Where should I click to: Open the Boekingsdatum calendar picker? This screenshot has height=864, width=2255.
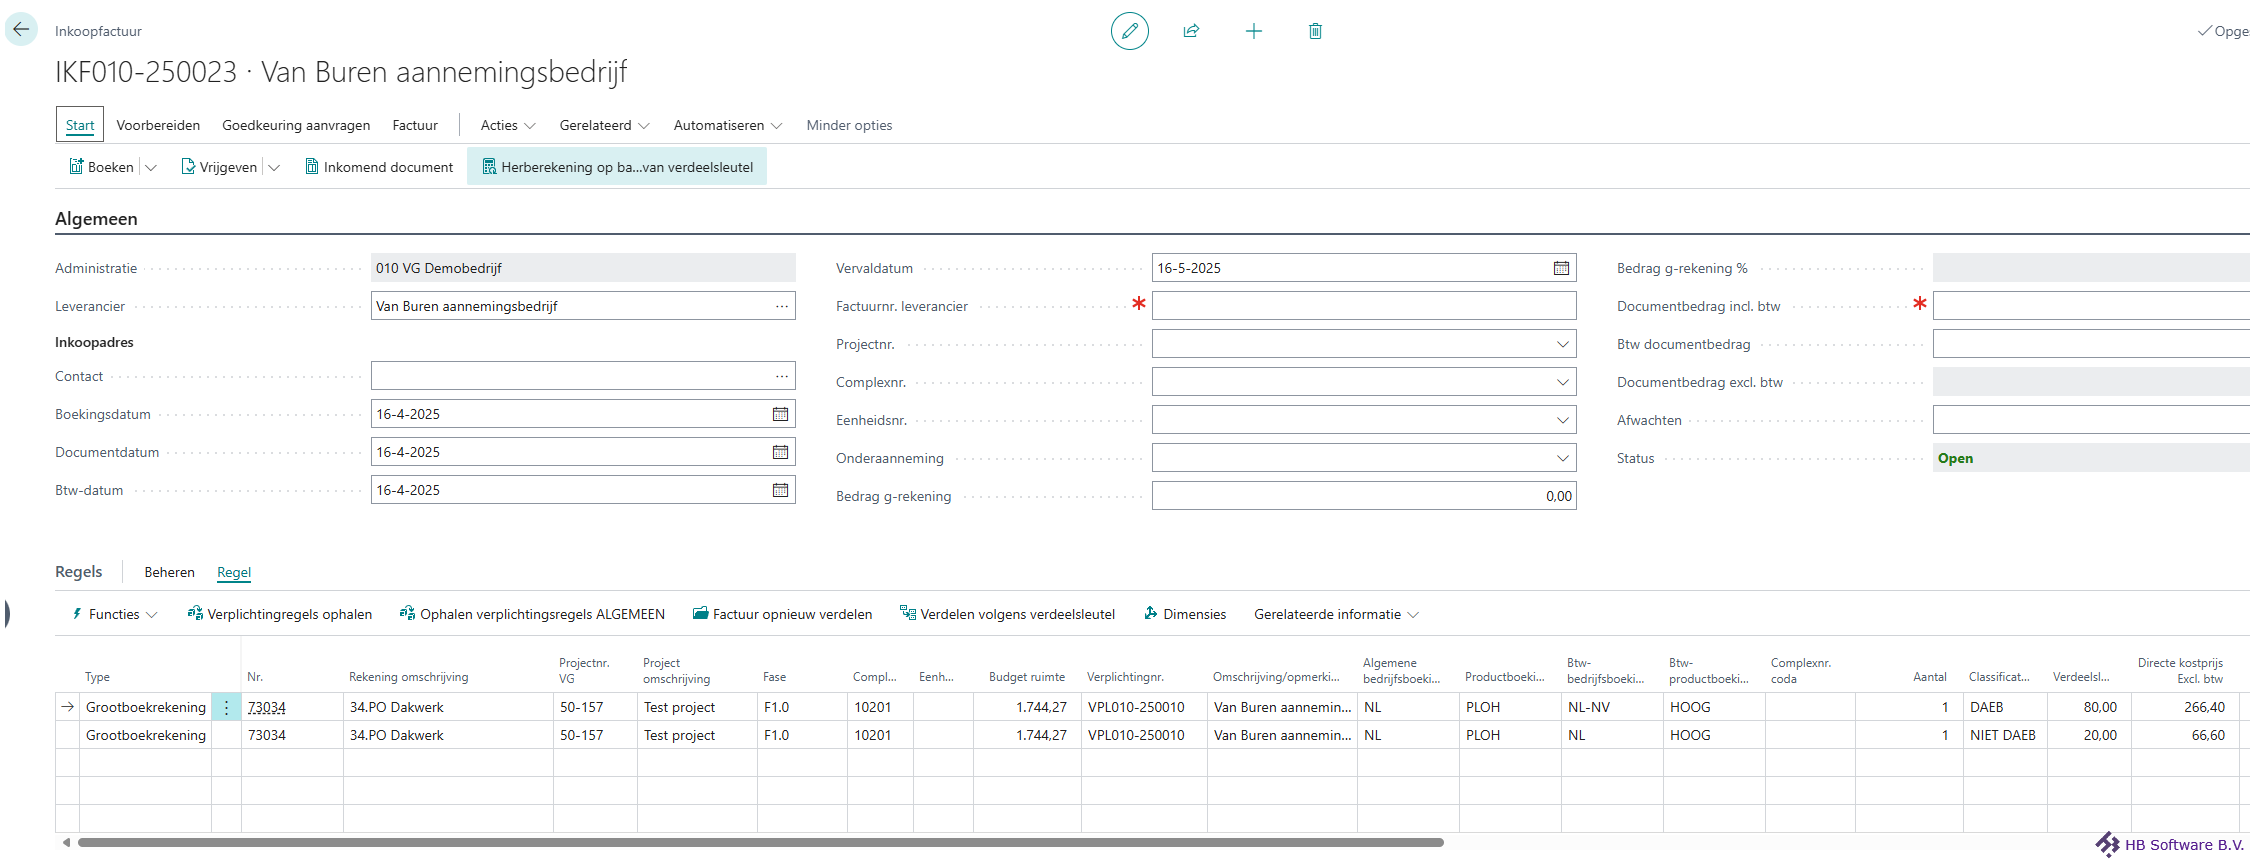click(780, 414)
